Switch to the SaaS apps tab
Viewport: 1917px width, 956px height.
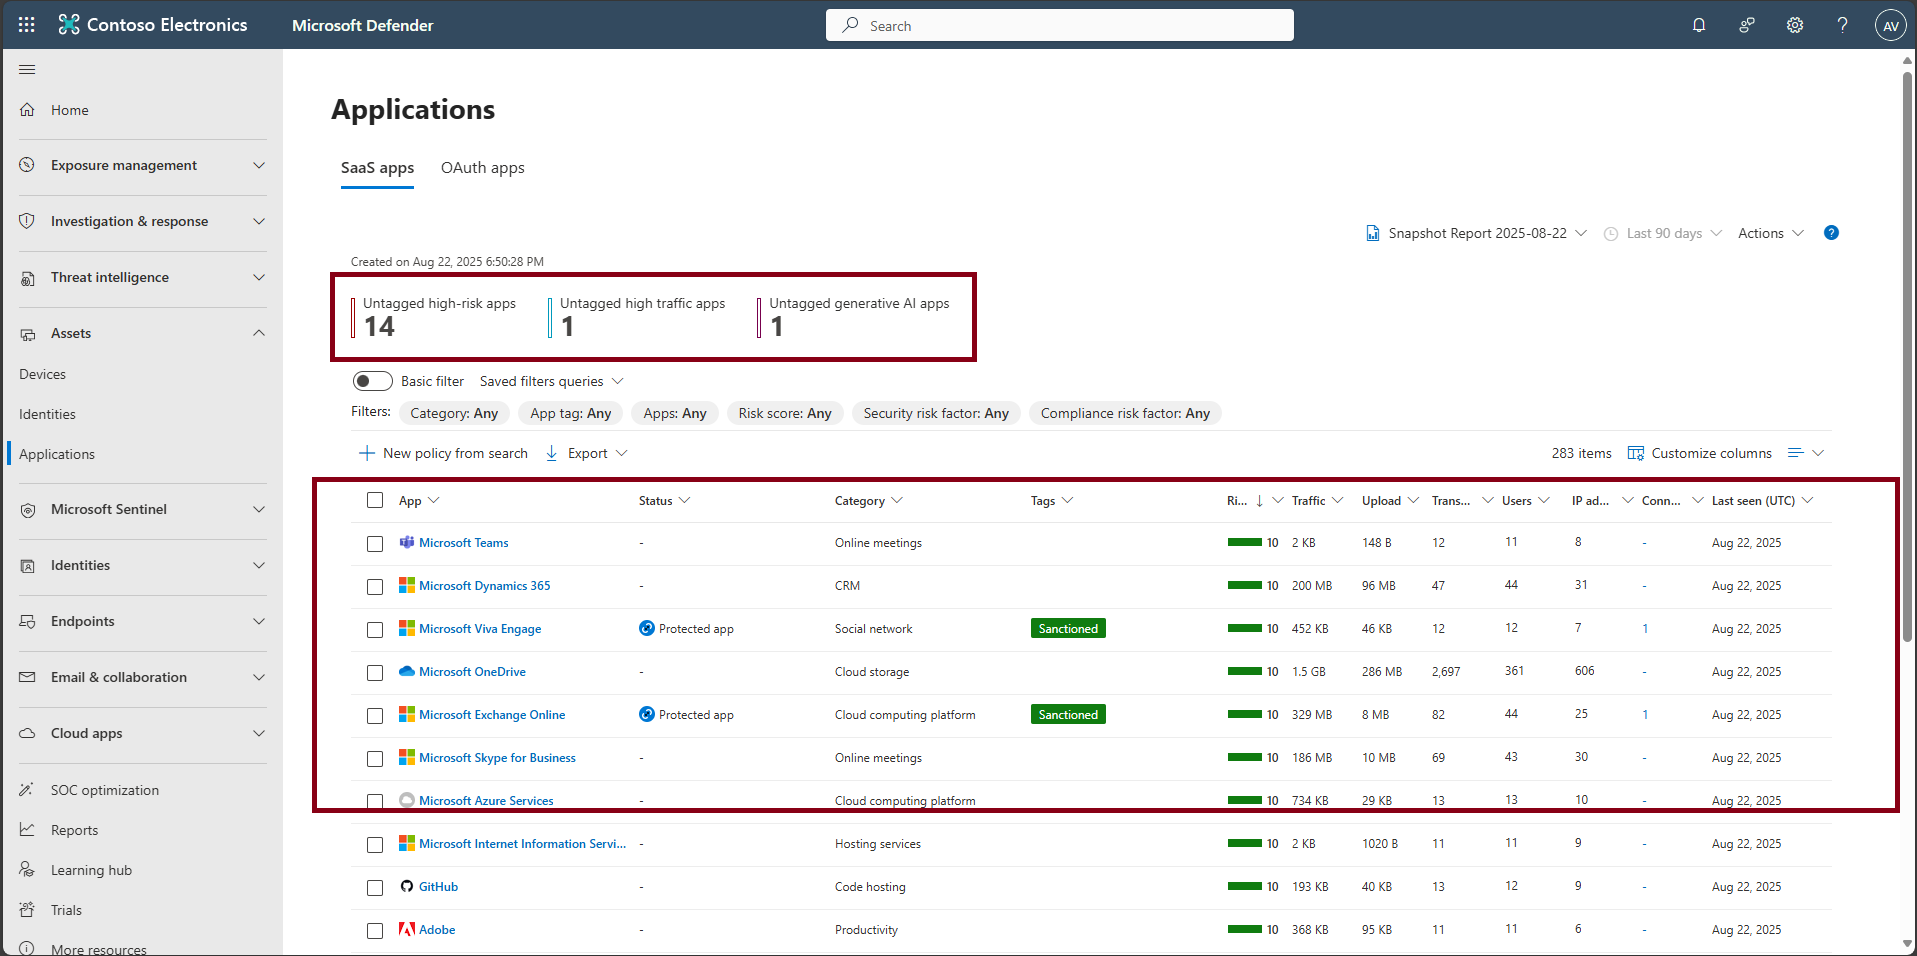(x=377, y=168)
